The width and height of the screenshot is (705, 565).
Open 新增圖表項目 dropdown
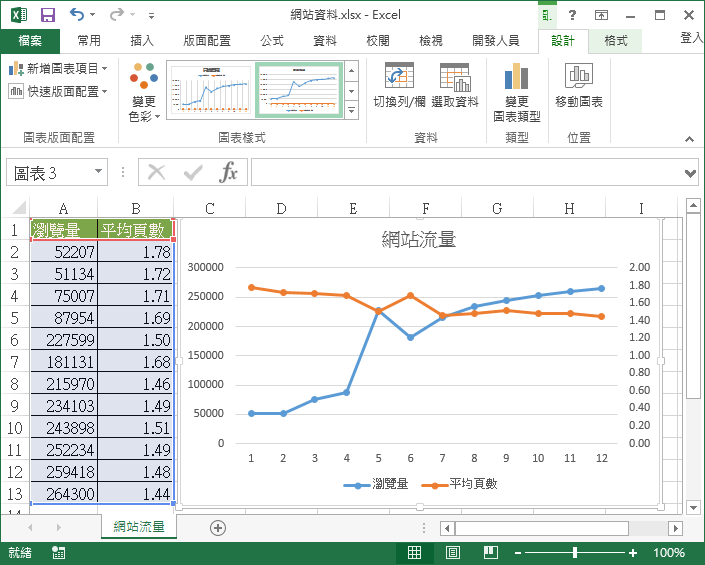pyautogui.click(x=58, y=69)
